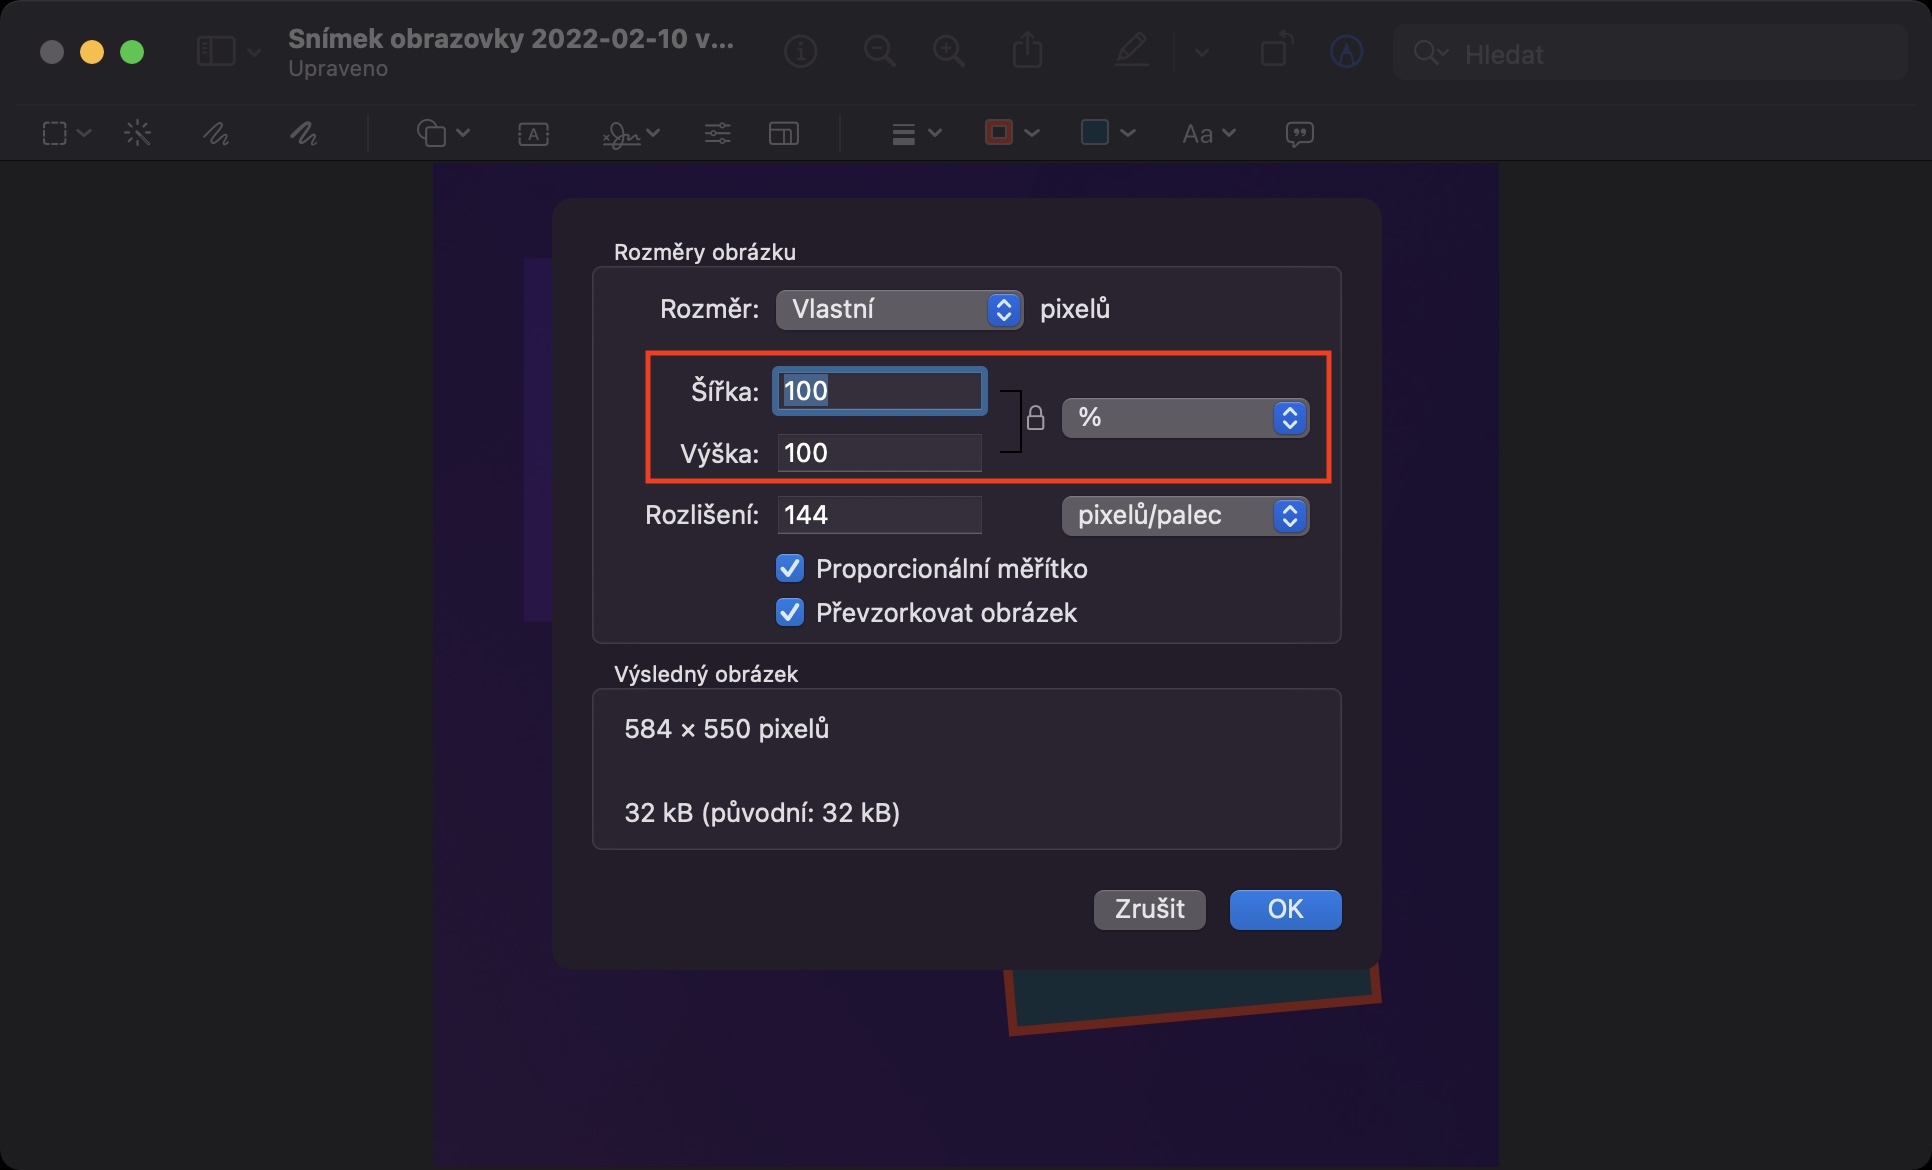Select the Sketch drawing tool
The width and height of the screenshot is (1932, 1170).
tap(216, 133)
